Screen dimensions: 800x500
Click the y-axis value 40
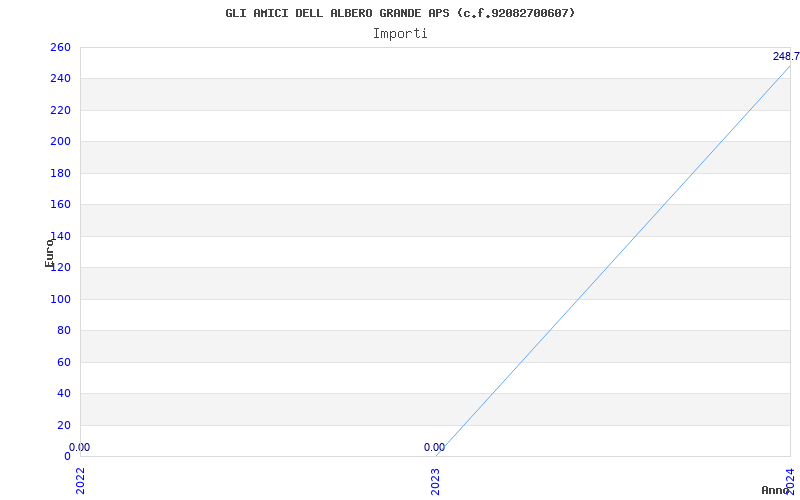click(x=64, y=393)
